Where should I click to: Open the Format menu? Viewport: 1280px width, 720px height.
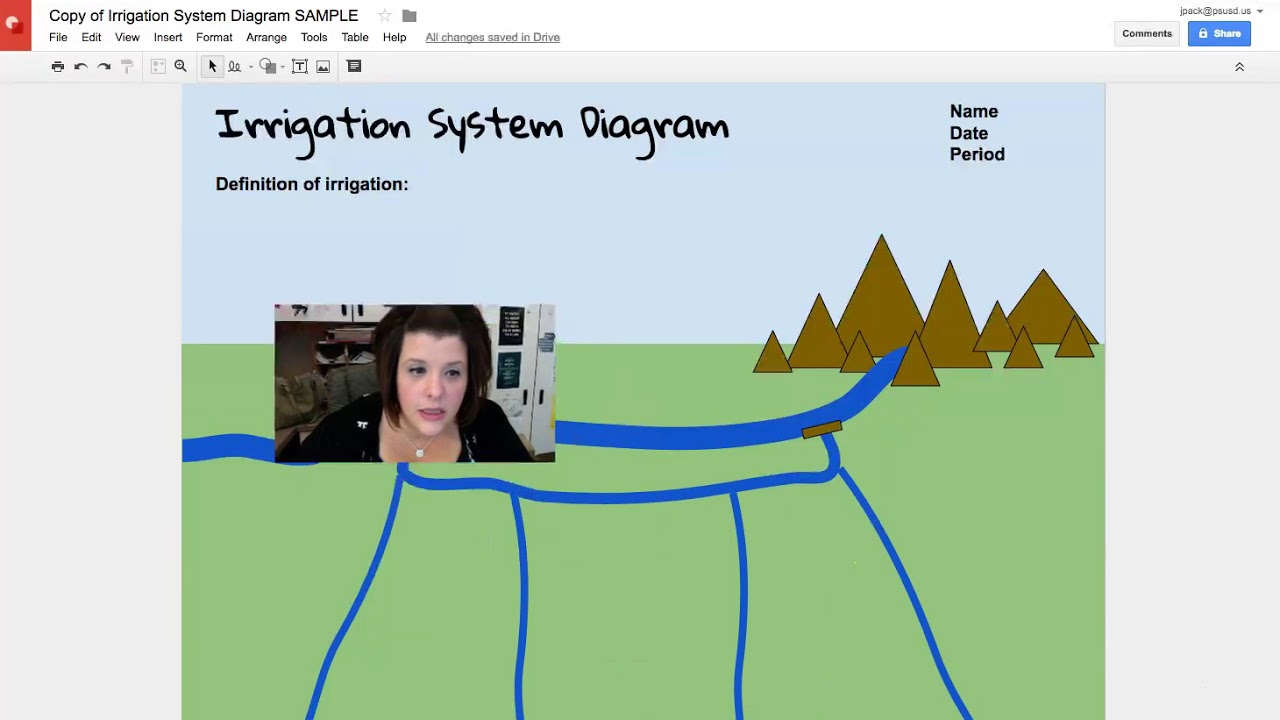pyautogui.click(x=214, y=37)
